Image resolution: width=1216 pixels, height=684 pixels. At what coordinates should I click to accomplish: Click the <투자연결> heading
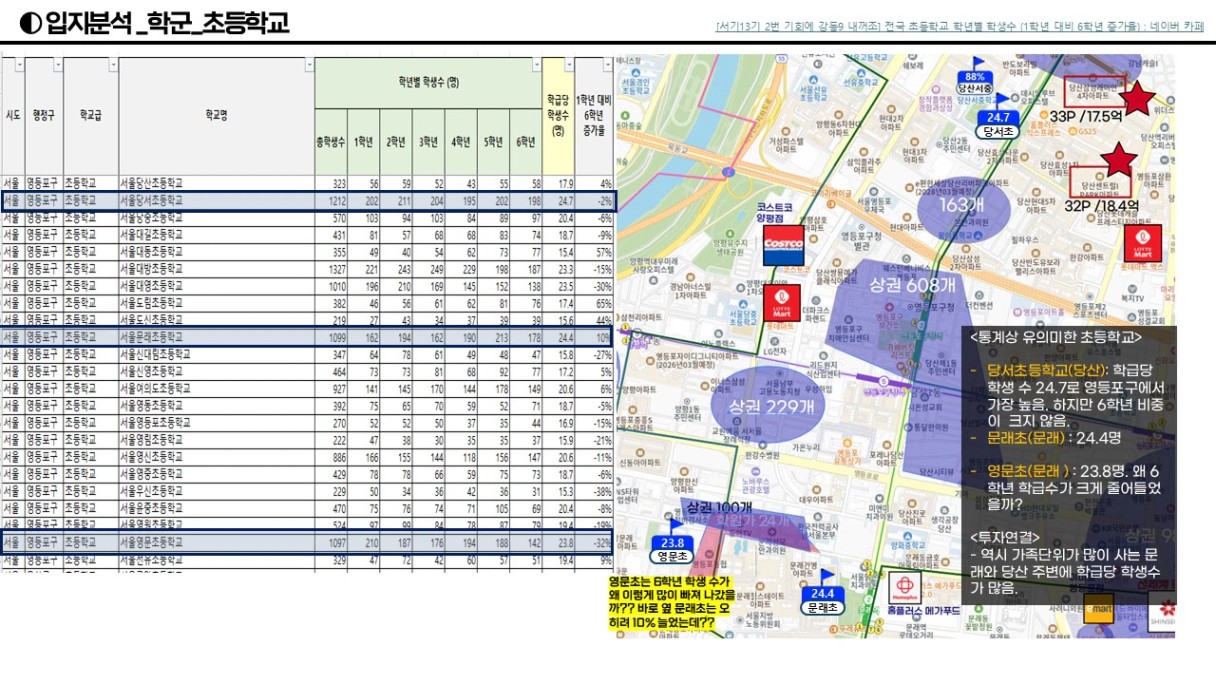point(1003,536)
